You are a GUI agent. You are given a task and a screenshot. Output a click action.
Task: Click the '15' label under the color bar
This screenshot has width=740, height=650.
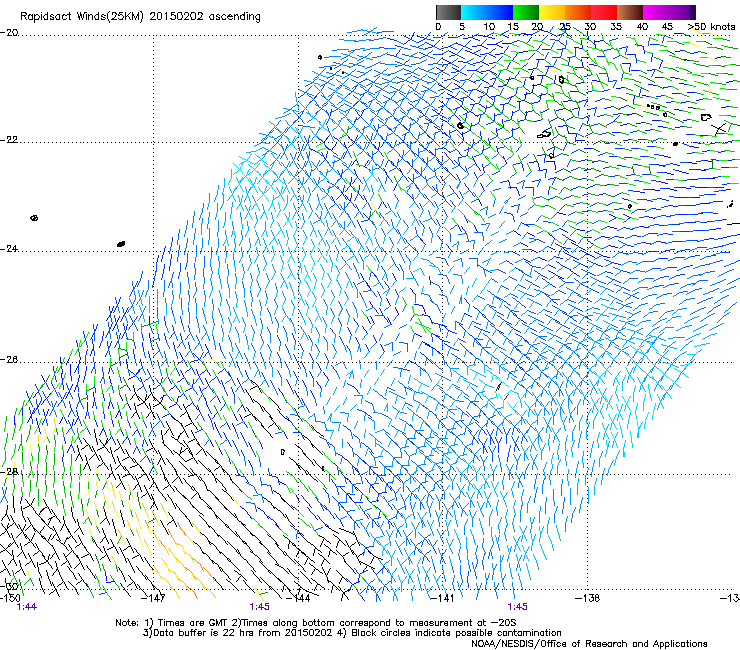tap(513, 27)
